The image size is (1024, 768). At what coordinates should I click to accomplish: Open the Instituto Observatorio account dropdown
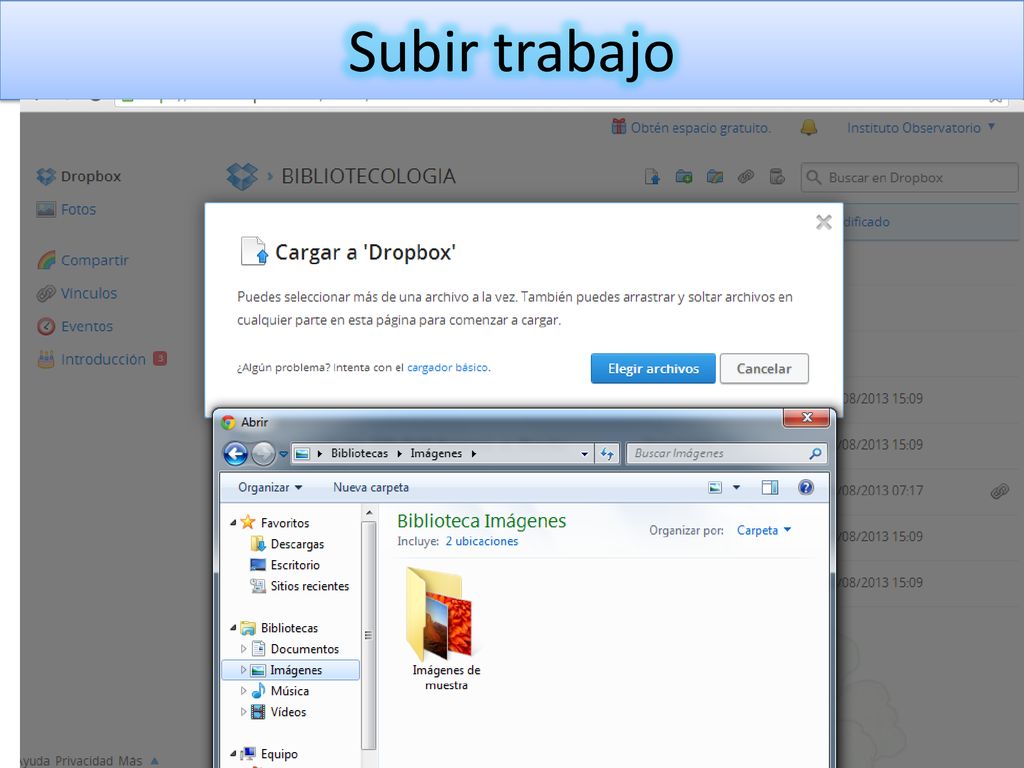tap(921, 128)
